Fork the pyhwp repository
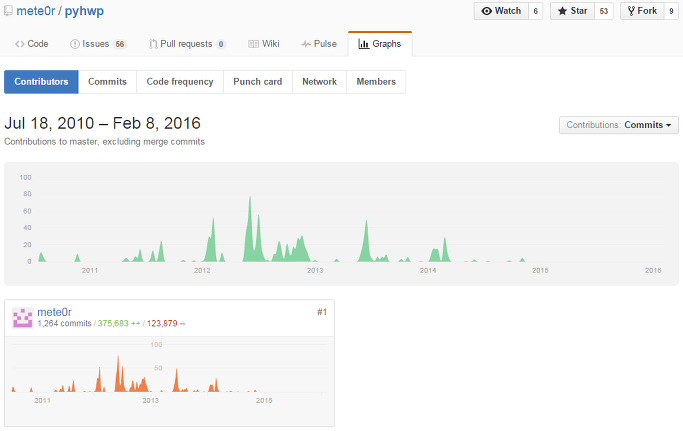The height and width of the screenshot is (431, 683). 642,11
